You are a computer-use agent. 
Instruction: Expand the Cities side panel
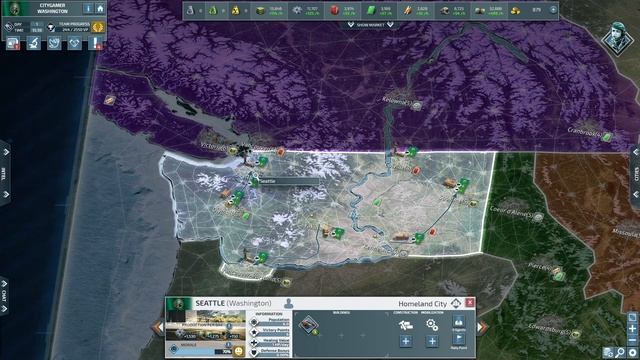[x=635, y=173]
